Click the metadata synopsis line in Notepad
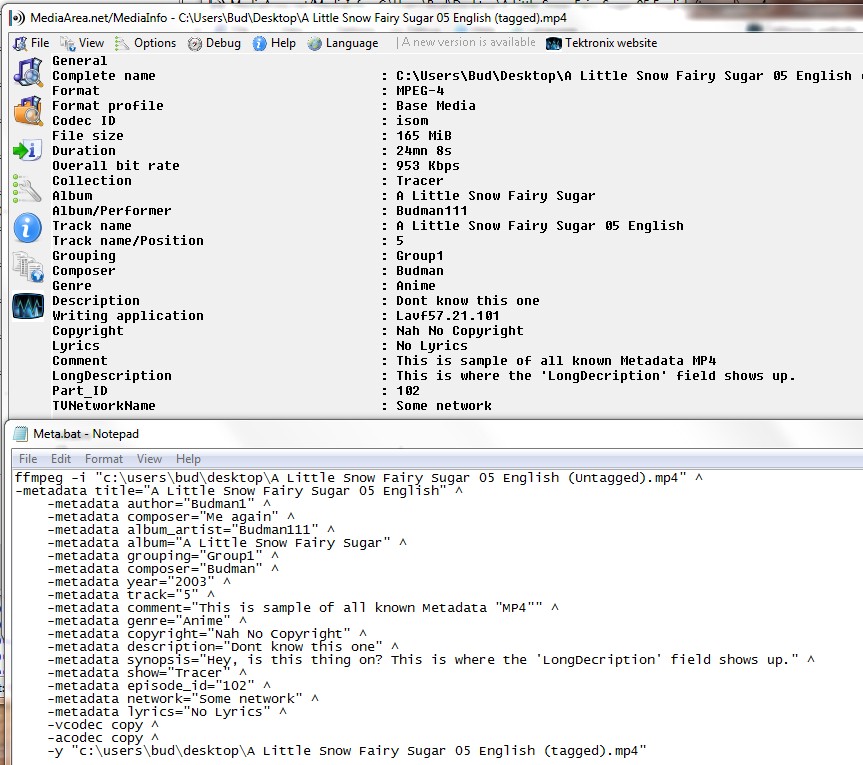863x765 pixels. 430,659
